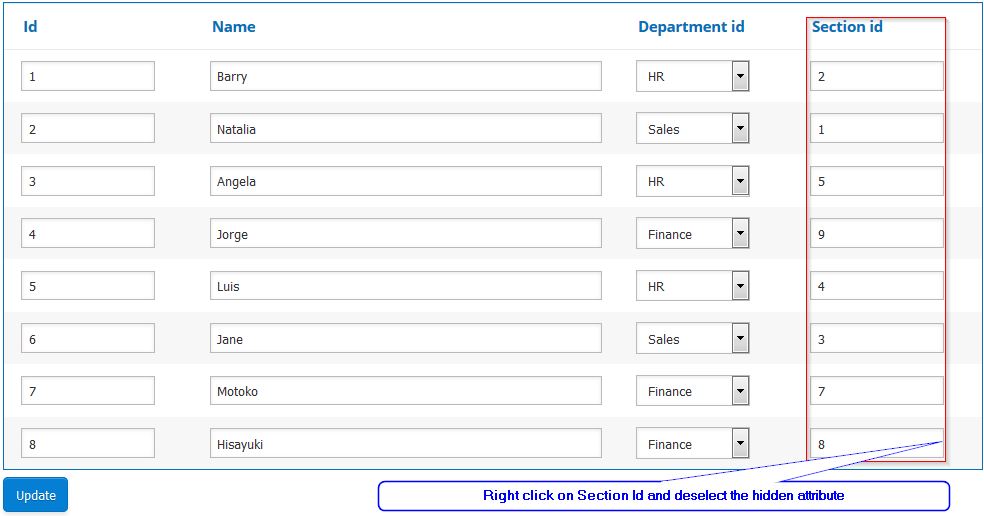Open the department dropdown for Luis

(740, 286)
